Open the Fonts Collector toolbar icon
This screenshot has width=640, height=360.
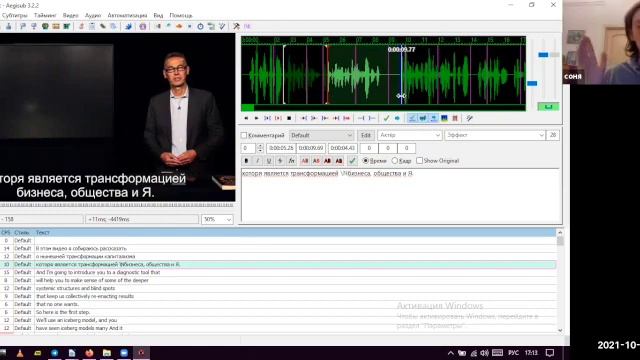(113, 26)
